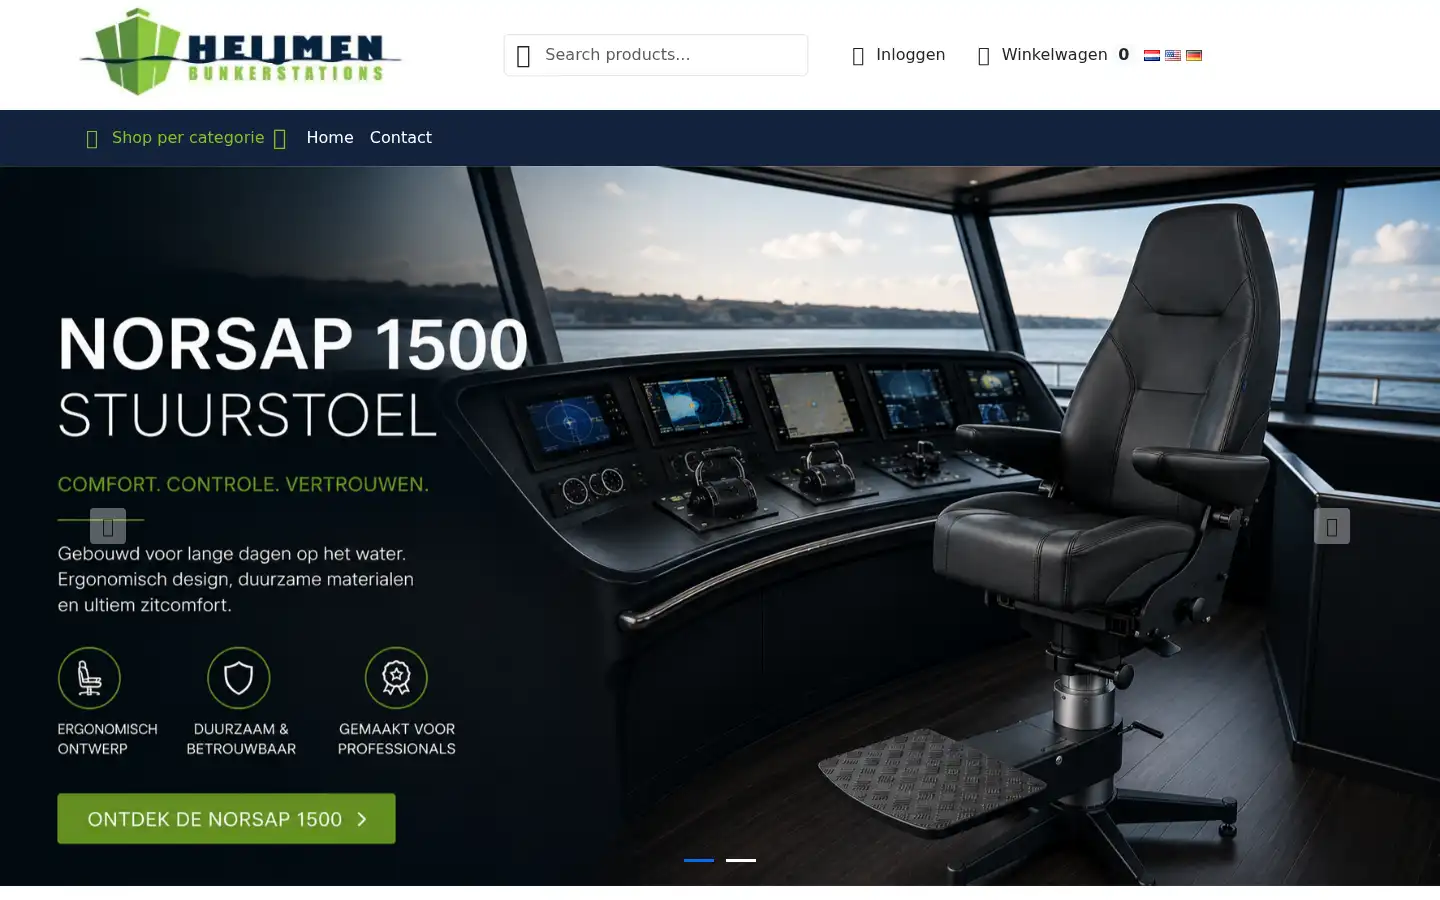Screen dimensions: 1440x900
Task: Expand the Shop per categorie dropdown arrow
Action: pos(280,139)
